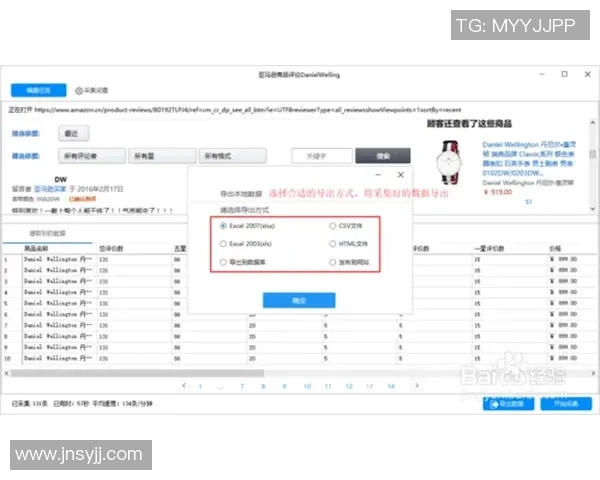Open the Amazon buyer reviewer link

50,189
